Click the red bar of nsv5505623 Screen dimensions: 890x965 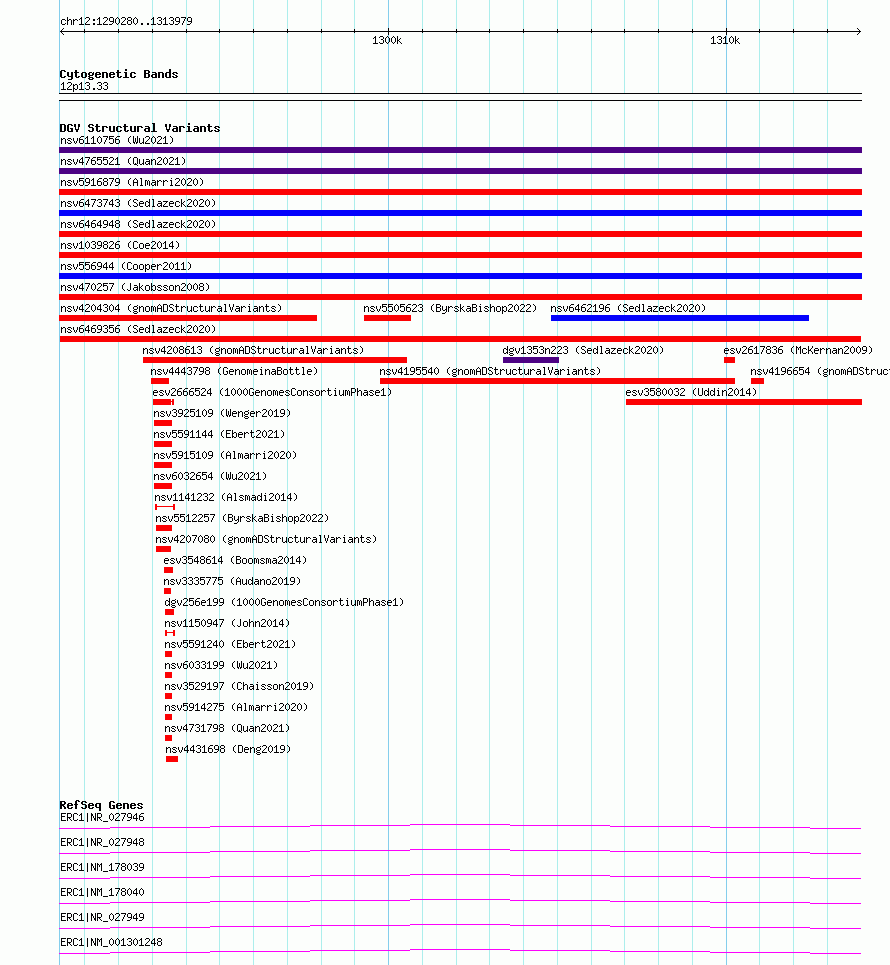387,318
